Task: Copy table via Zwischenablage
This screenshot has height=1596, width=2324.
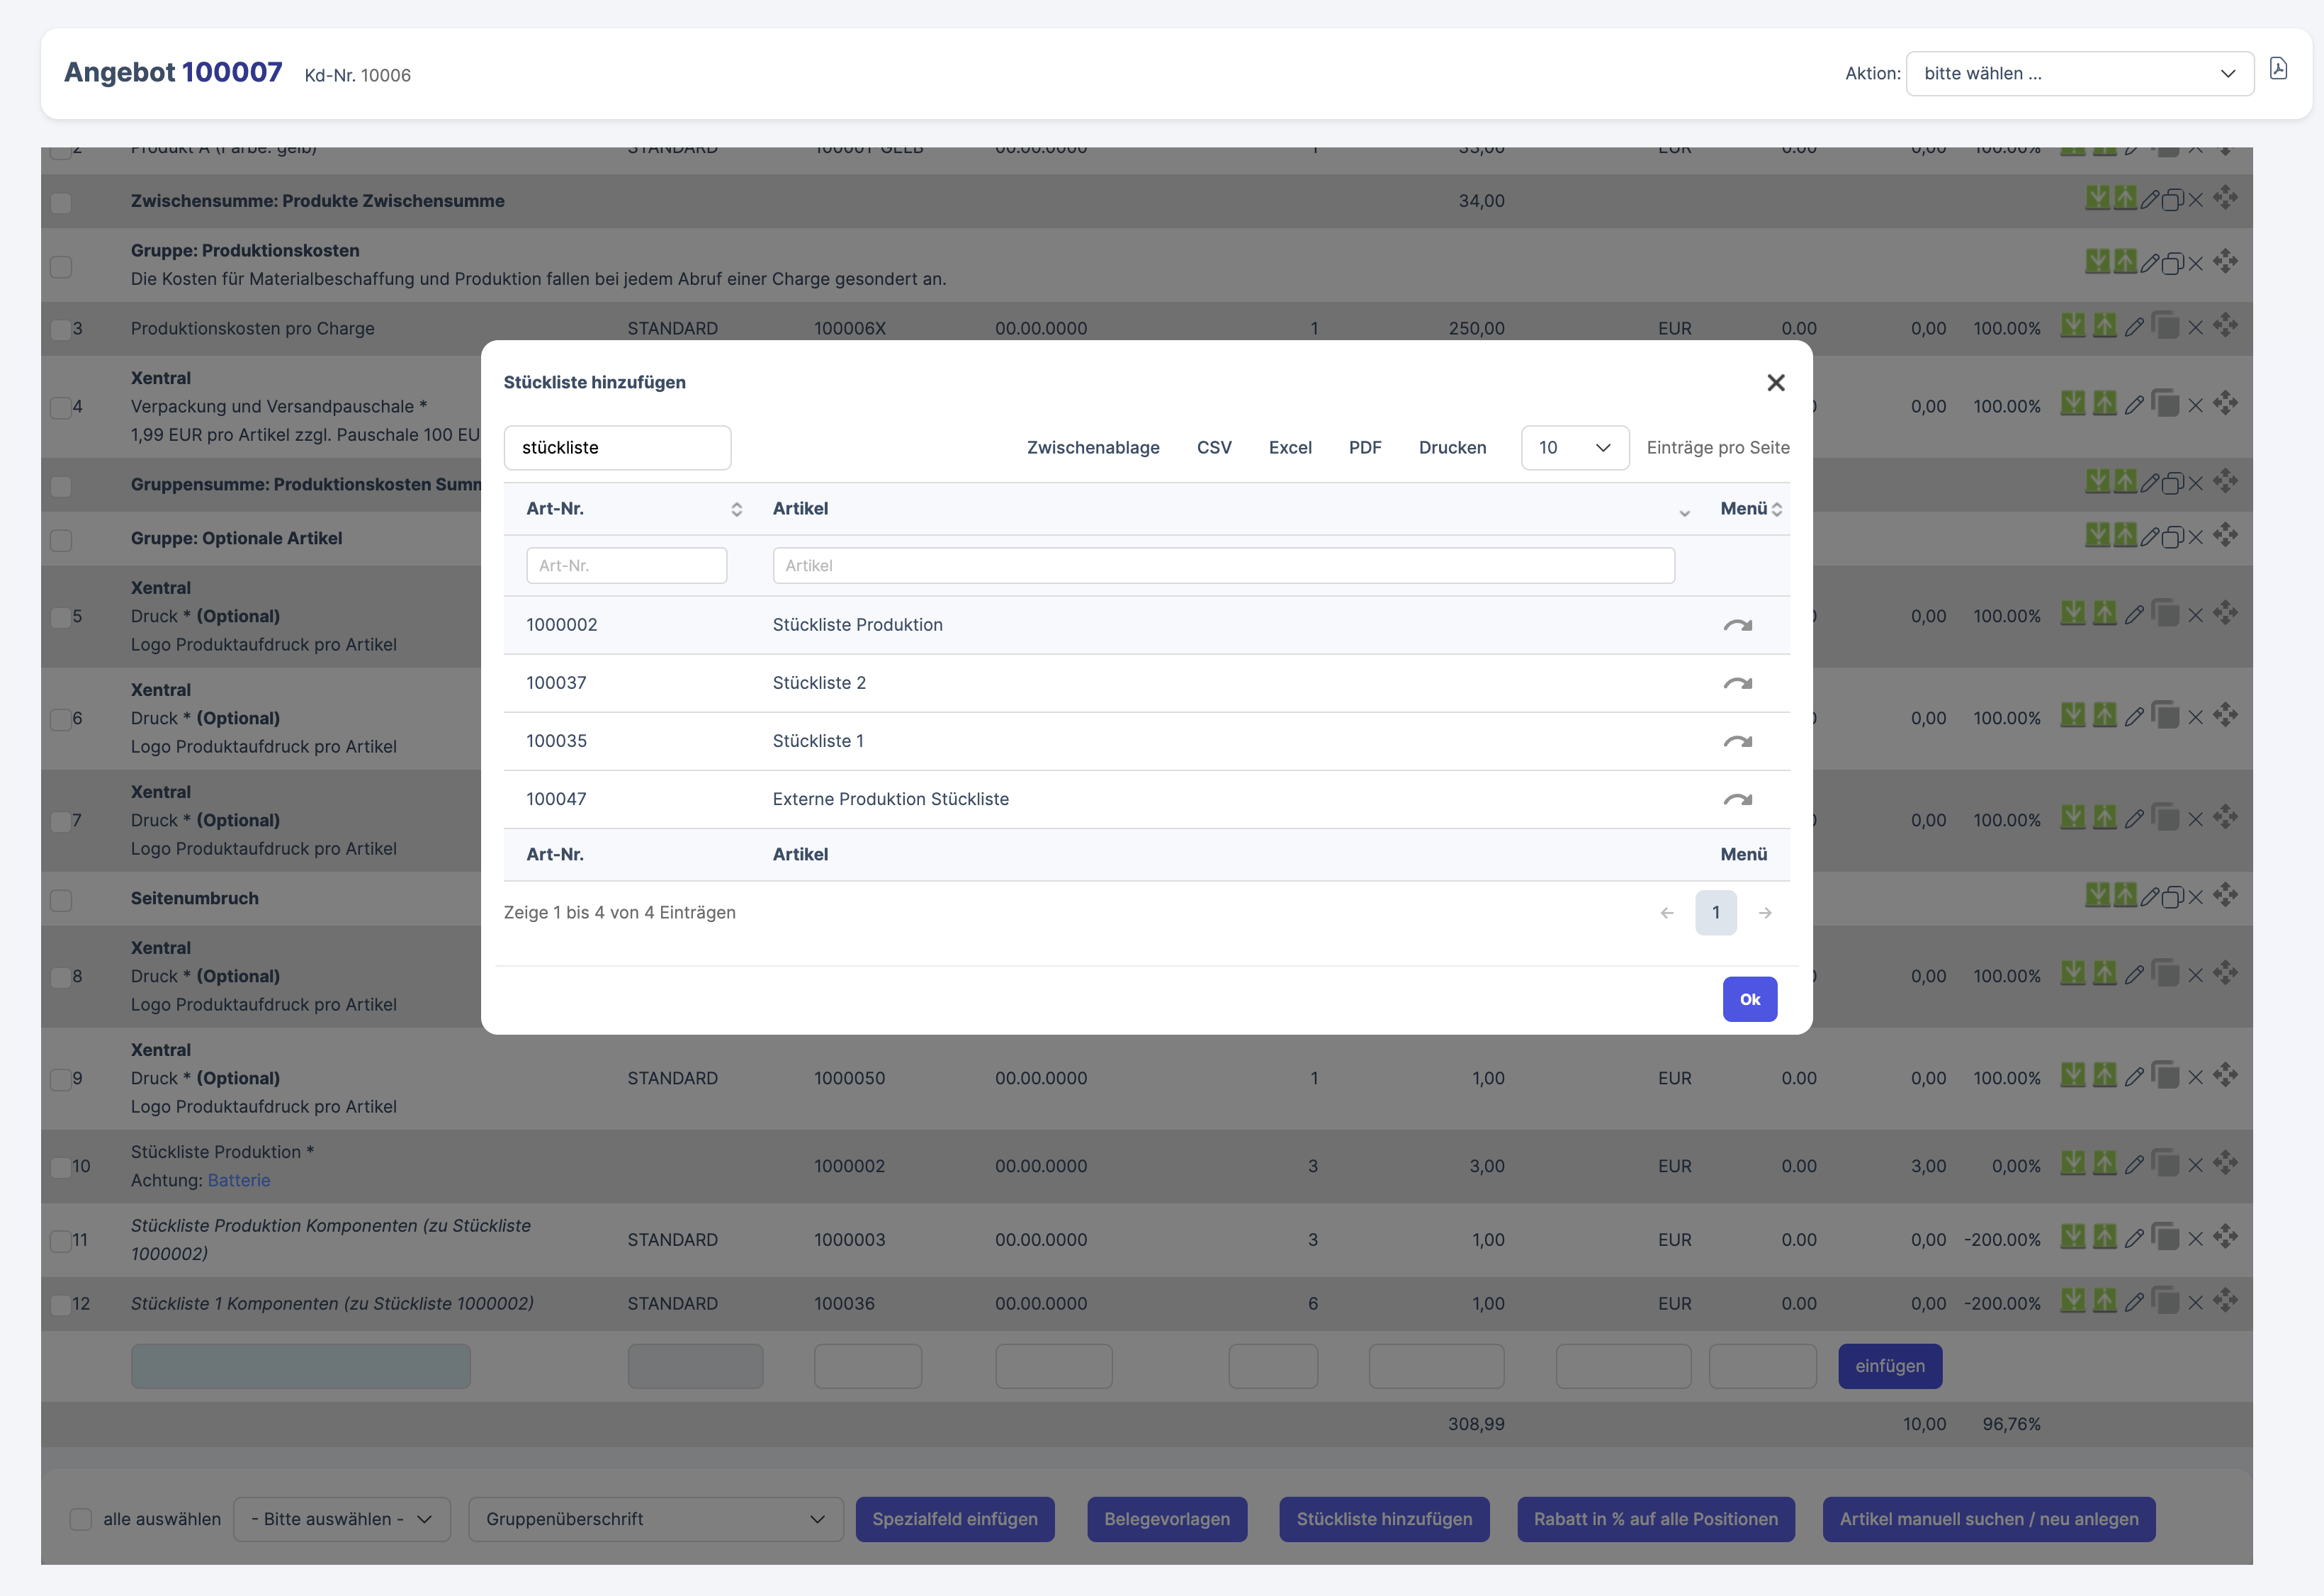Action: tap(1092, 448)
